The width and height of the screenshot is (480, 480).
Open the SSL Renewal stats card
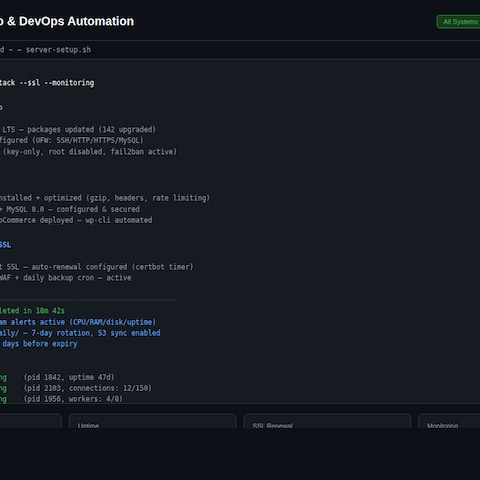(327, 421)
